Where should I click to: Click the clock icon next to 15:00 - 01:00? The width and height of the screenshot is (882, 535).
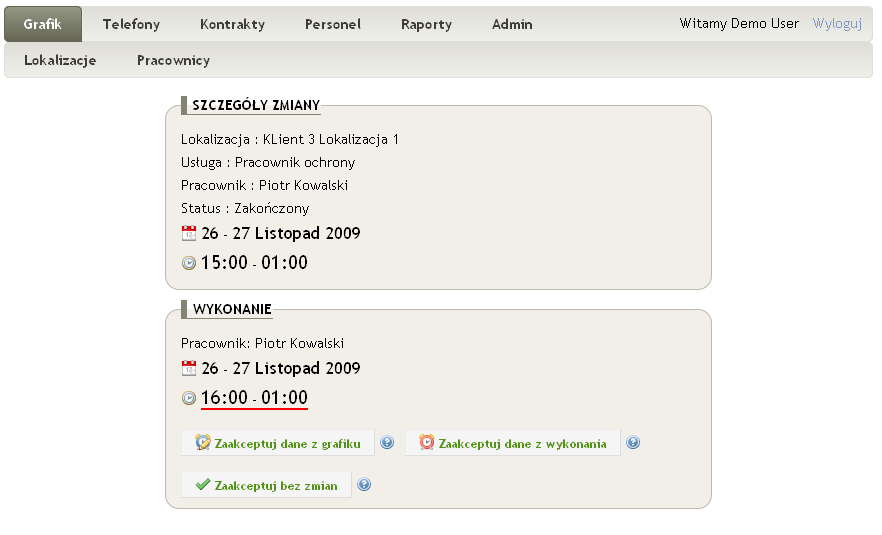pyautogui.click(x=189, y=263)
